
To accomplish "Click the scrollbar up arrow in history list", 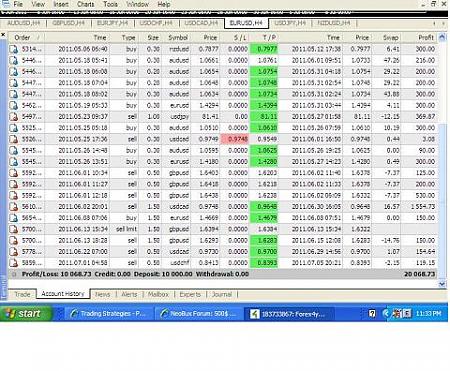I will point(442,37).
